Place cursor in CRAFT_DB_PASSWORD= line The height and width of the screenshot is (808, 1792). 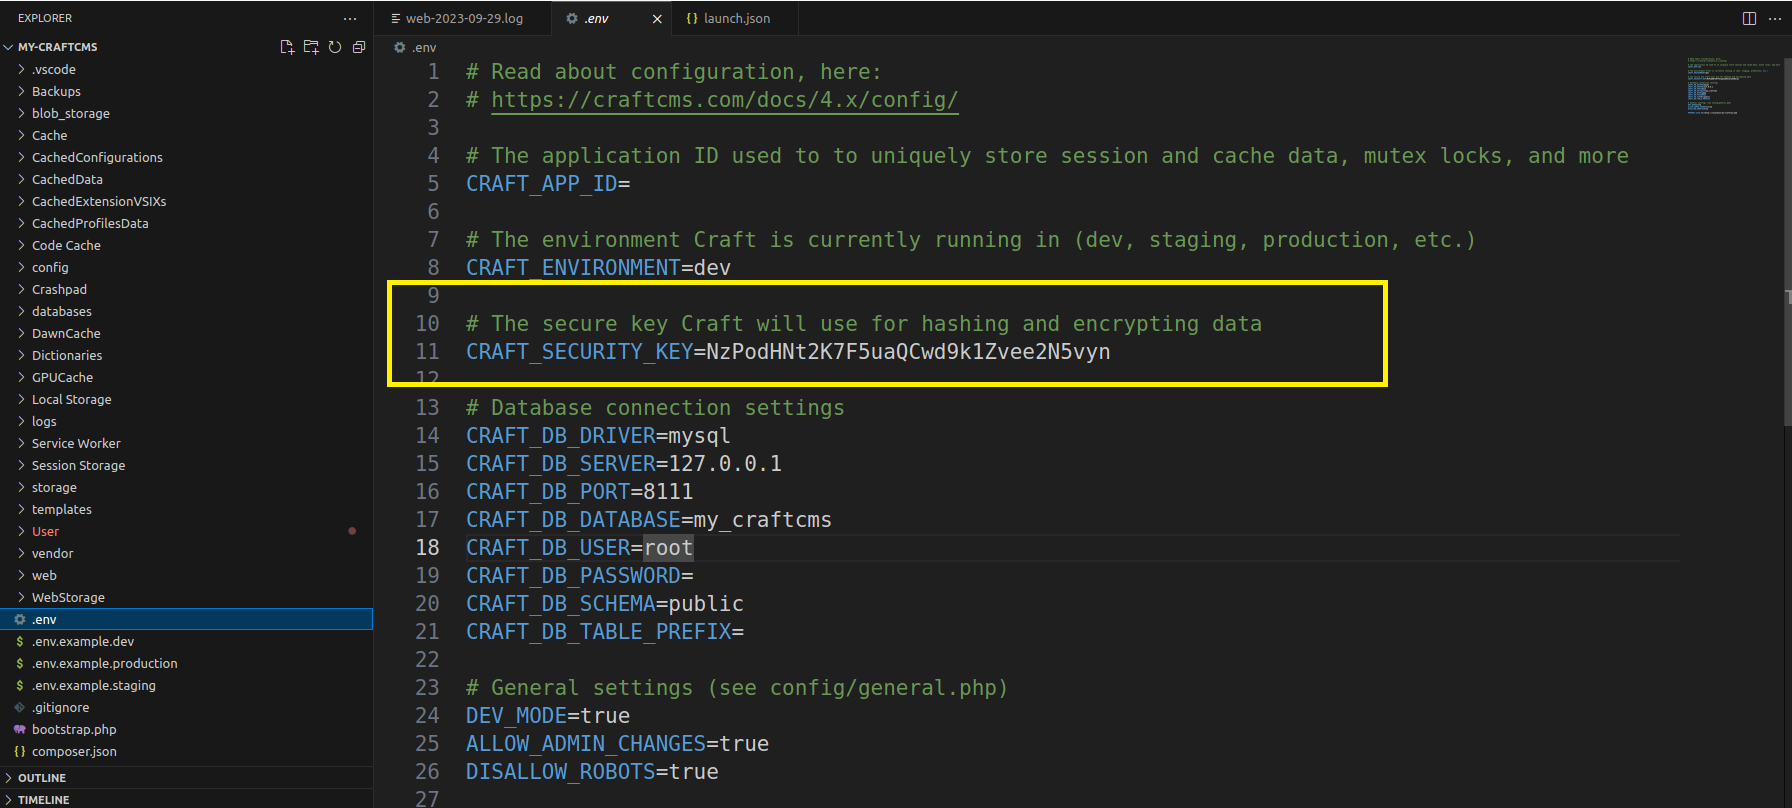pos(580,576)
